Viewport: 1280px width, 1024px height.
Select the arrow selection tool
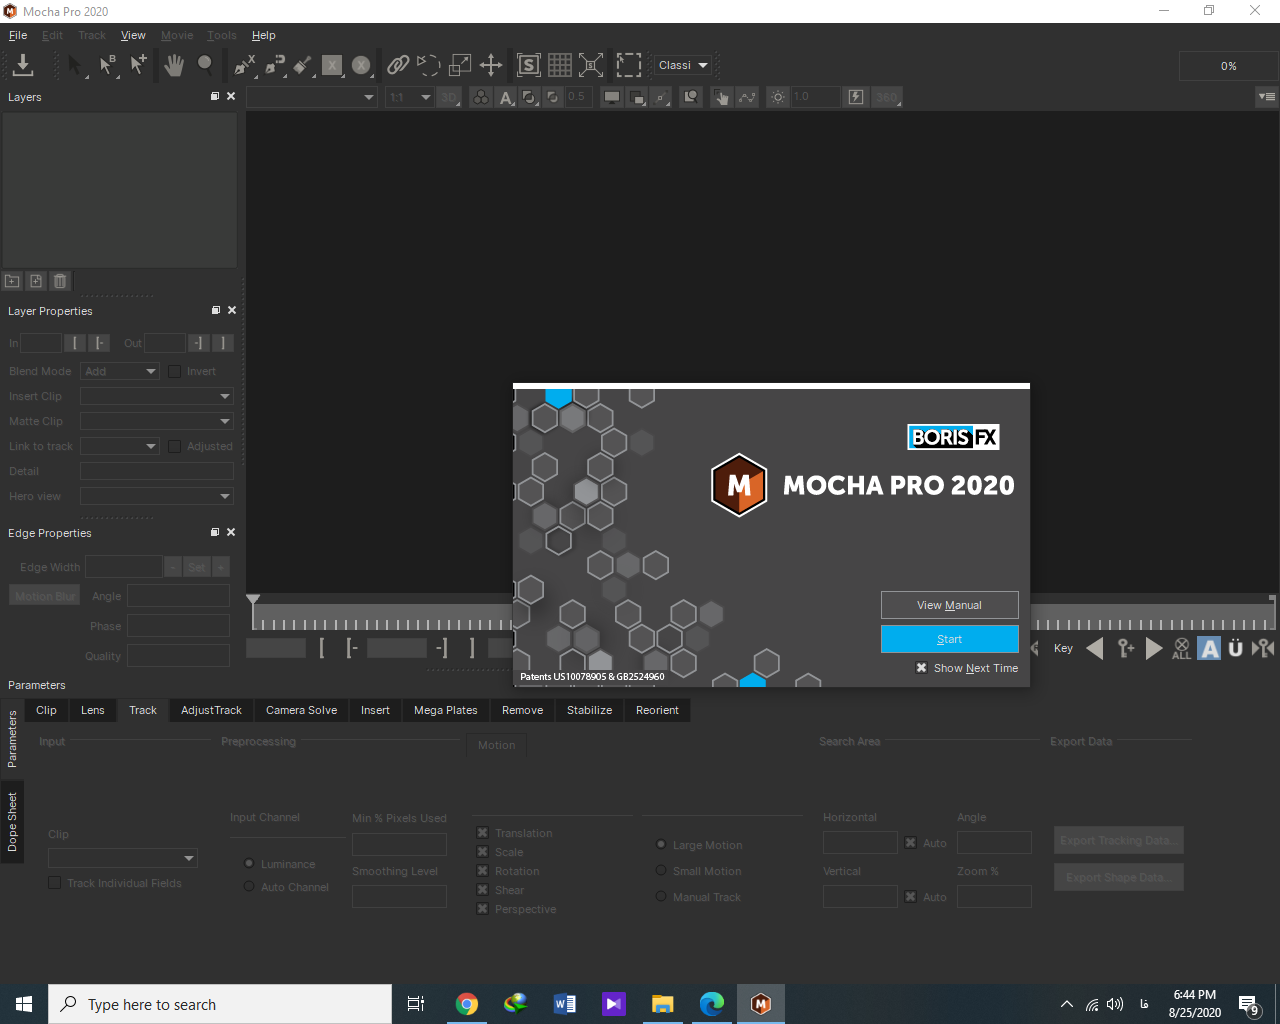coord(75,65)
